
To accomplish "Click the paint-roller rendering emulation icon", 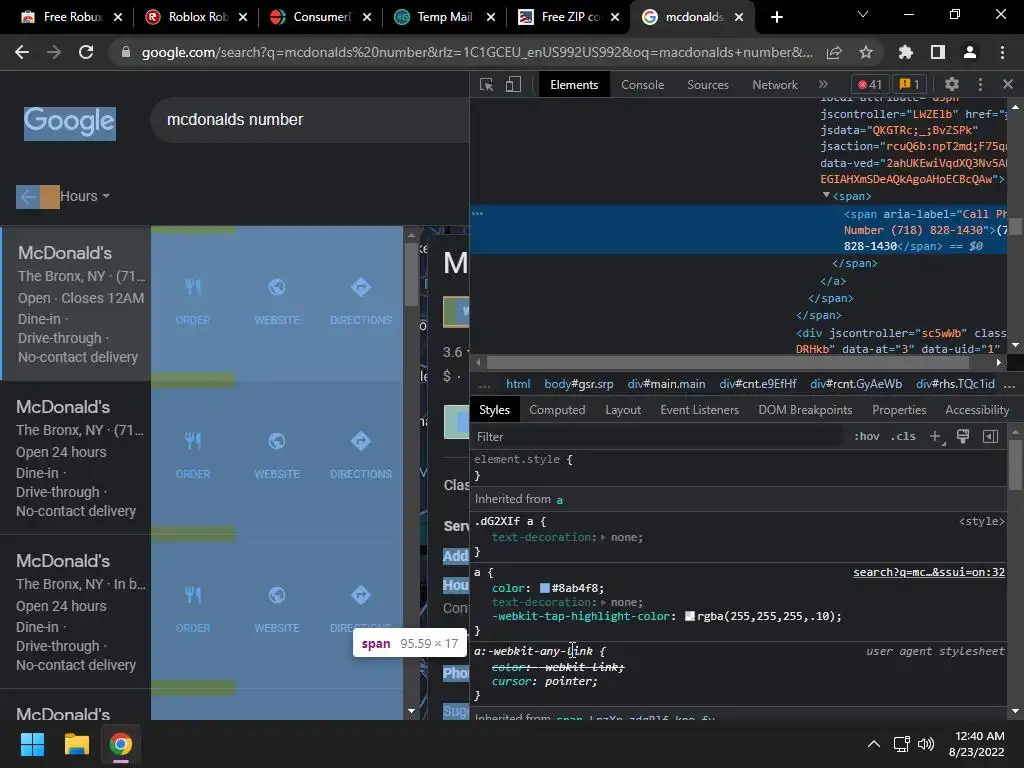I will point(963,436).
